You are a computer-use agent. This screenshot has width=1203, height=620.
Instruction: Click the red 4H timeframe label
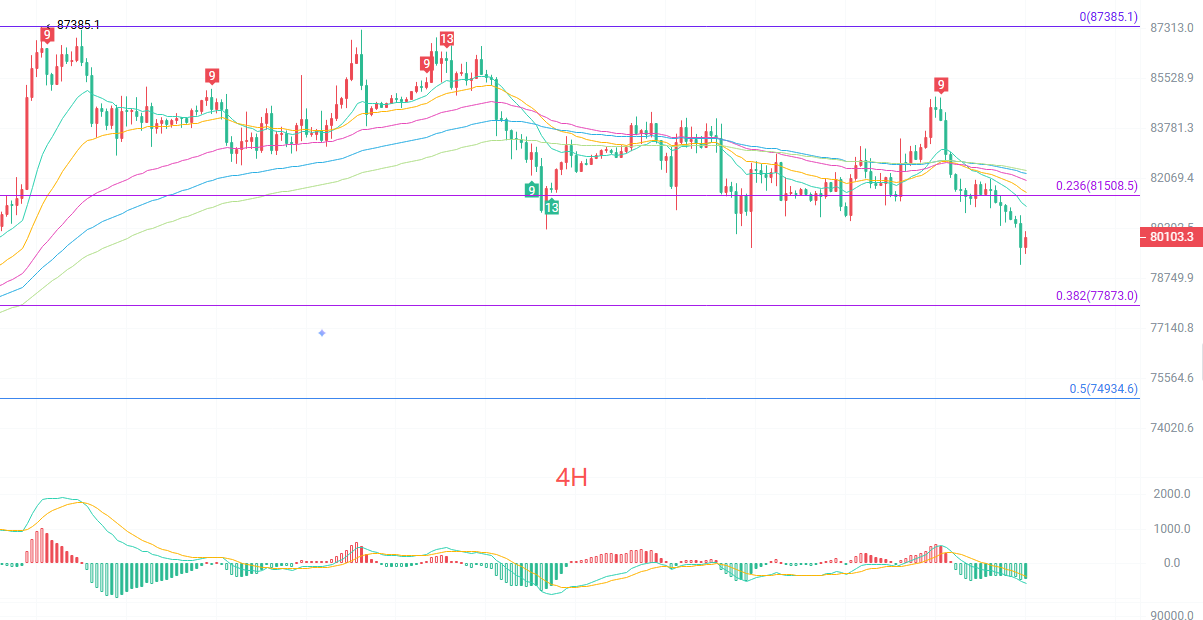point(572,478)
